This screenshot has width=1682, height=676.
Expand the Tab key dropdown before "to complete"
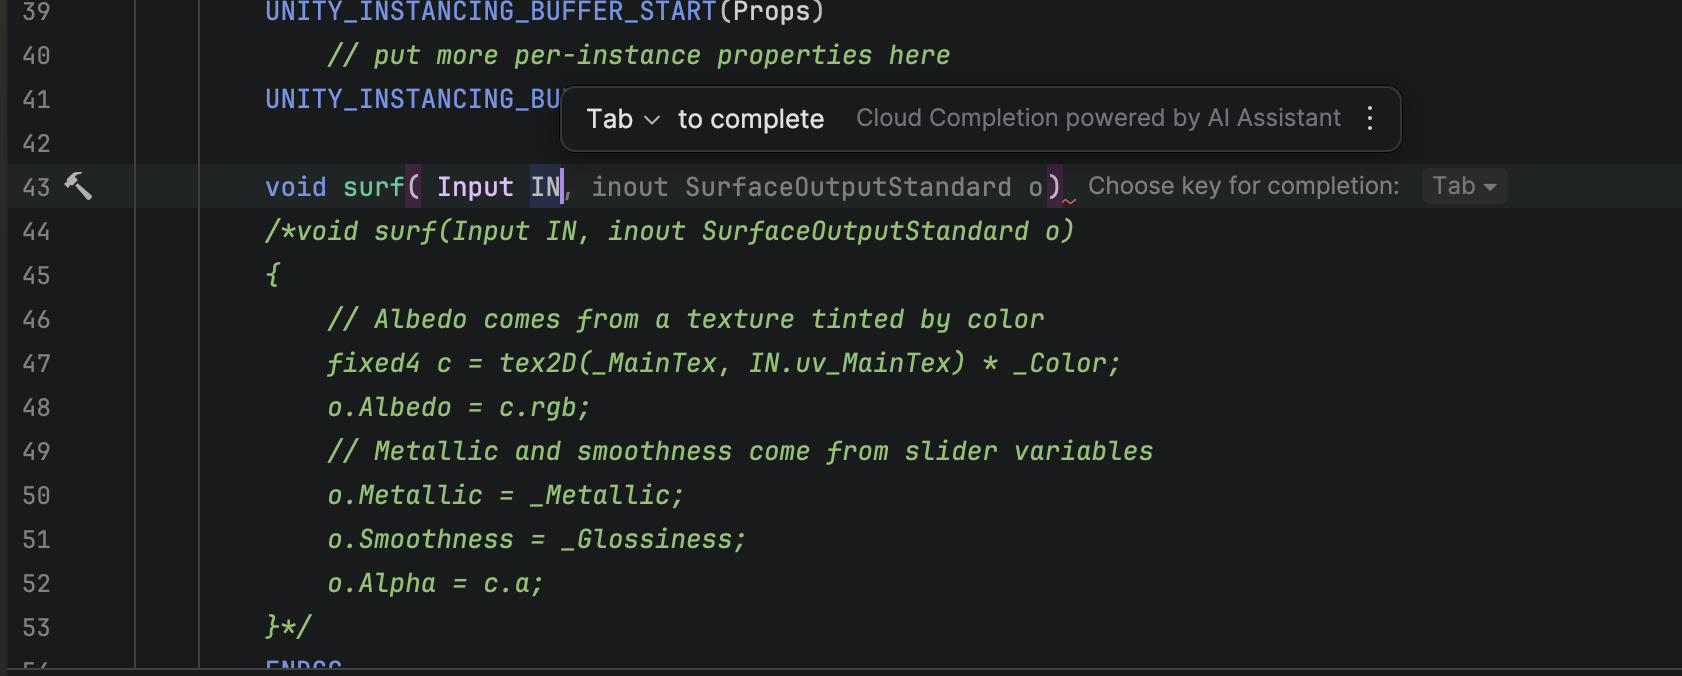(x=623, y=119)
